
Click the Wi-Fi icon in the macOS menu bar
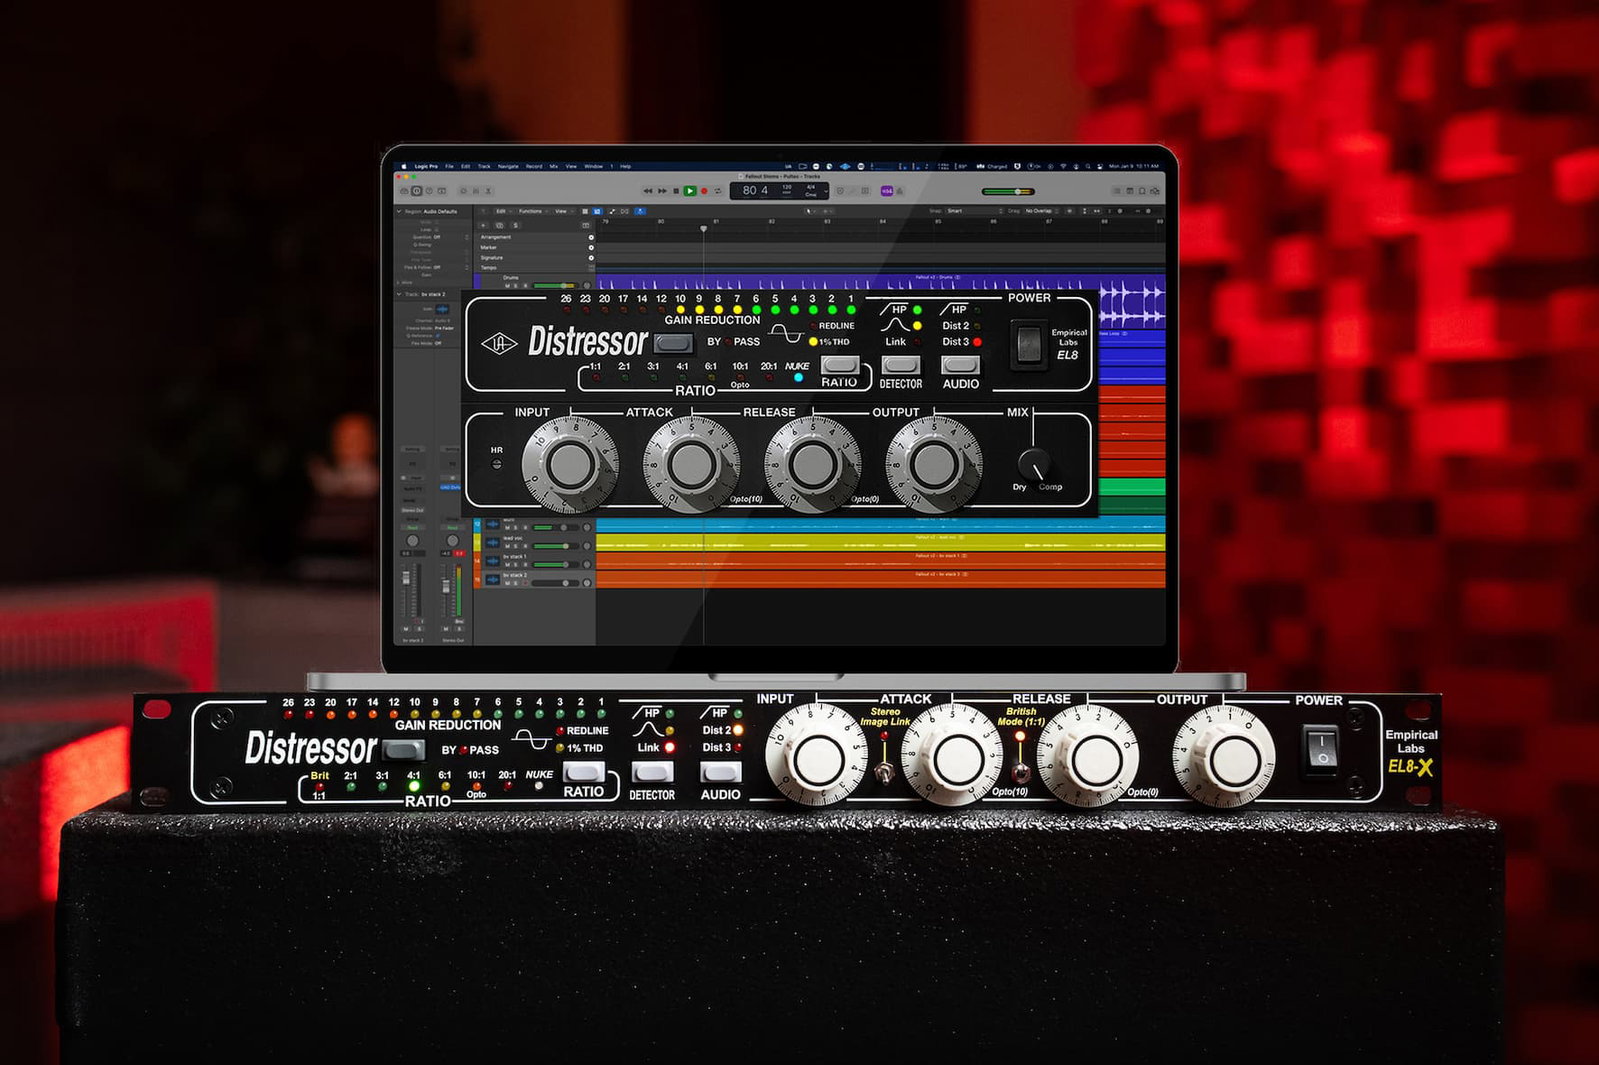[x=1063, y=166]
